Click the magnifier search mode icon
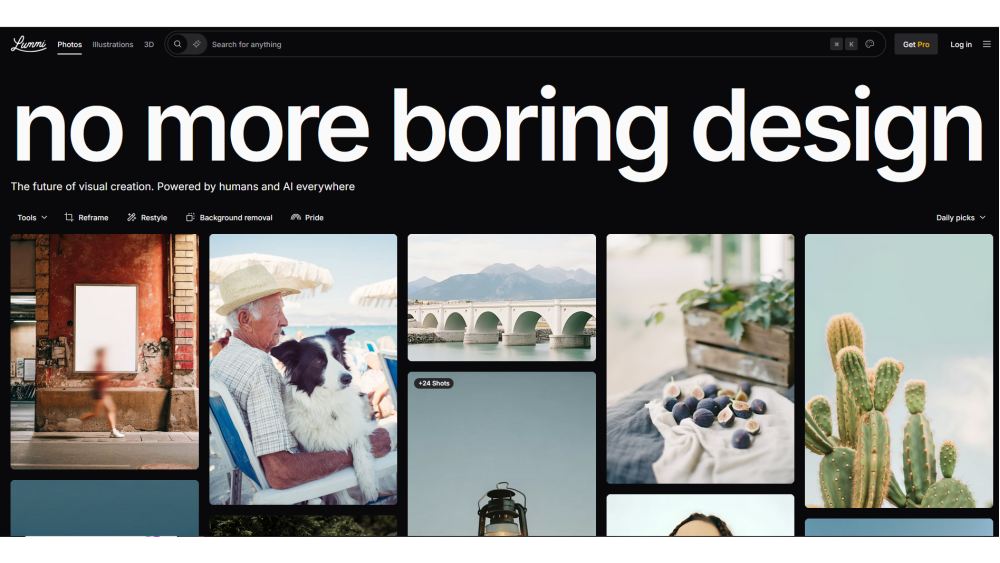The width and height of the screenshot is (1000, 563). [178, 44]
